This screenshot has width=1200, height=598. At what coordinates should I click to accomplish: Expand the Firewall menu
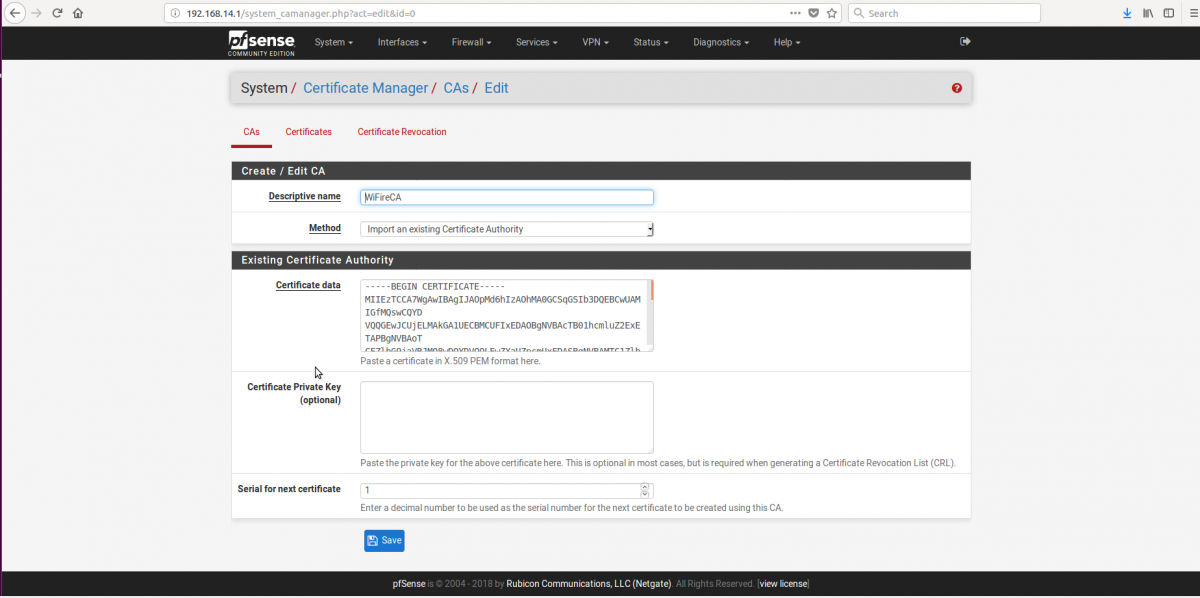pos(471,42)
